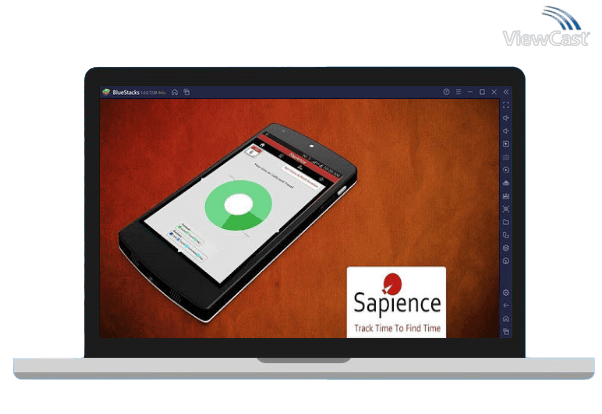602x414 pixels.
Task: Go to Android home via sidebar bottom home icon
Action: point(506,319)
